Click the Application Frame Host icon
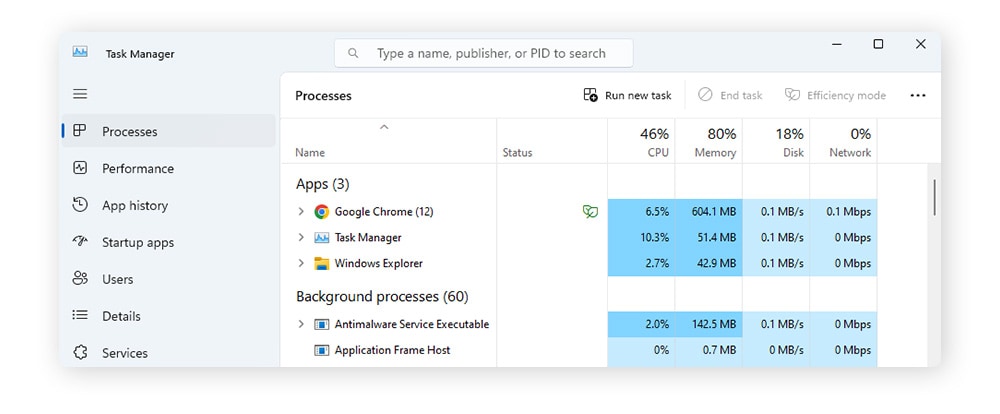 321,350
